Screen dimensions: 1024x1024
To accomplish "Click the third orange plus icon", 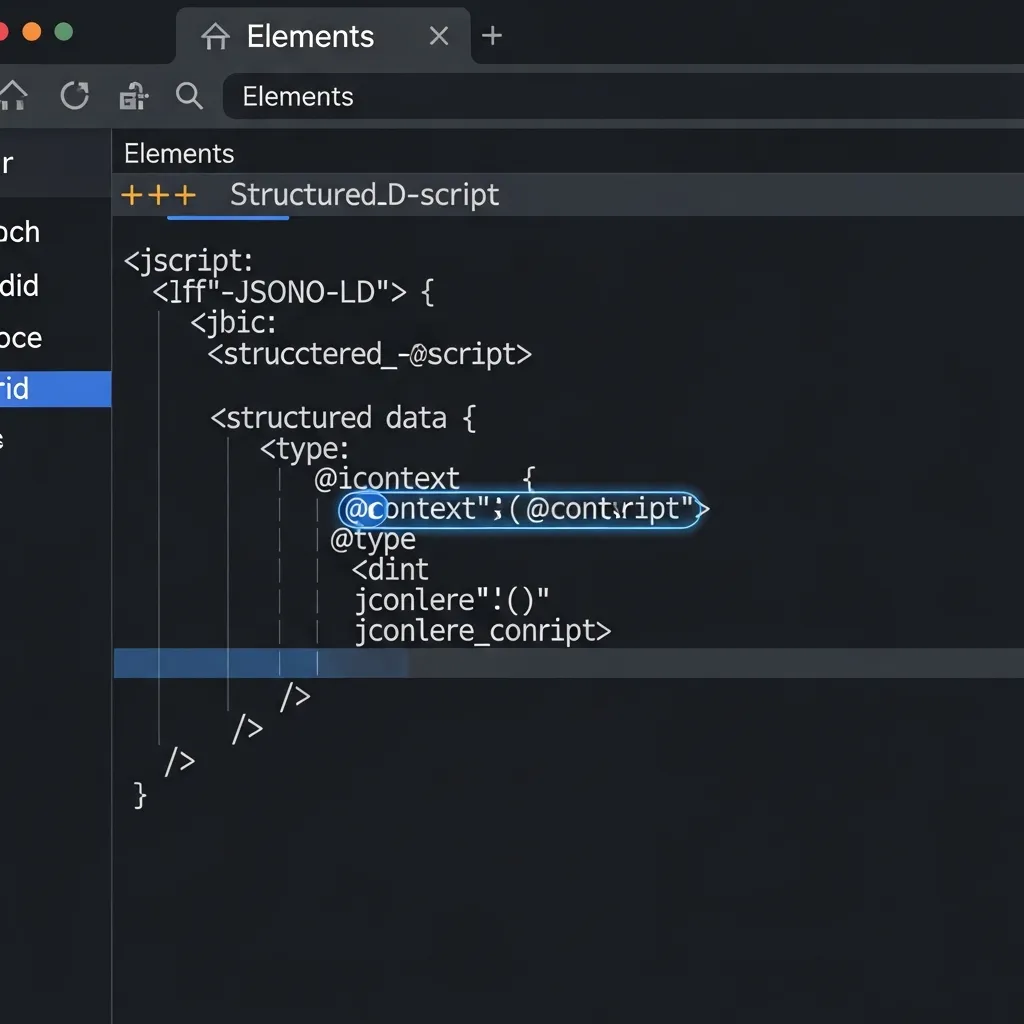I will coord(186,195).
